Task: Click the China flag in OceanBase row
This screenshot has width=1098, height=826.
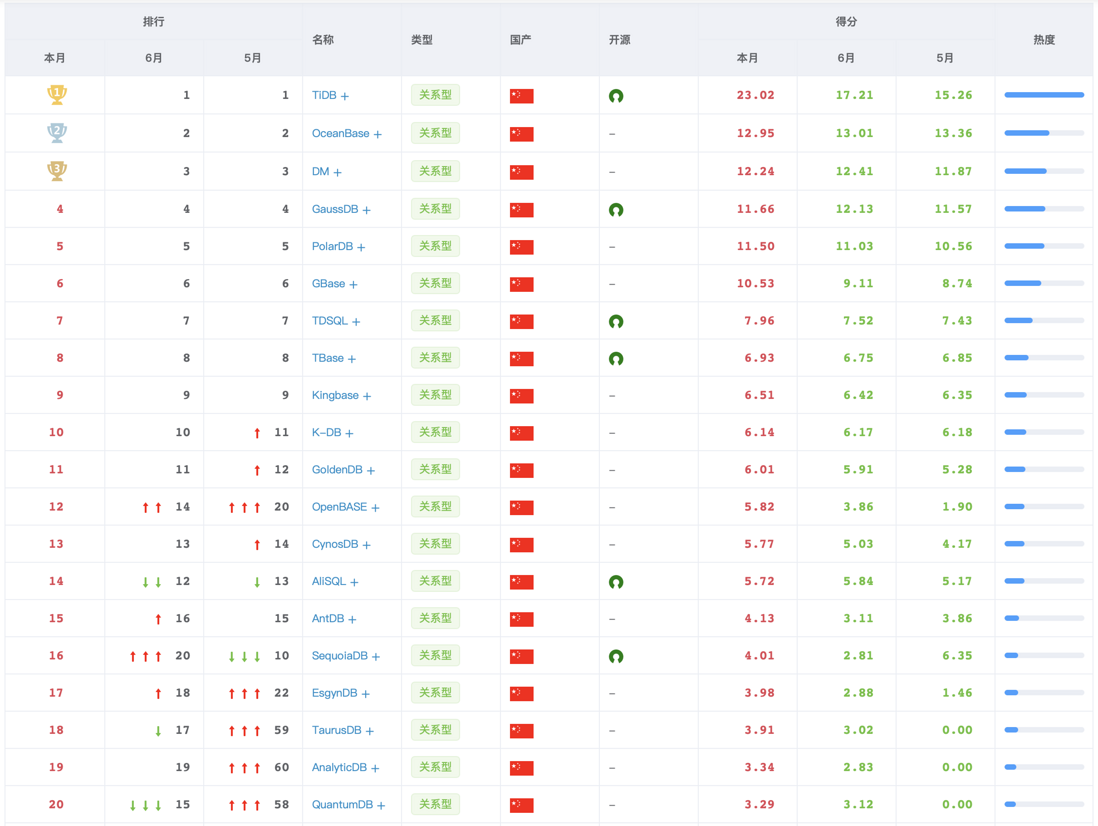Action: (522, 134)
